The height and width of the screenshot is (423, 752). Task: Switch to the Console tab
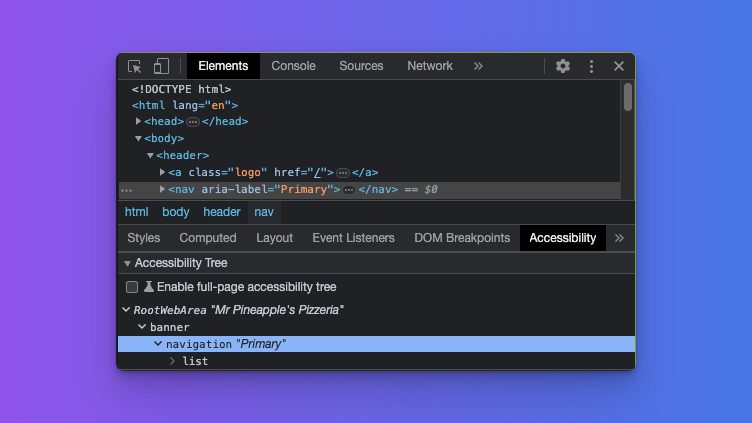tap(293, 66)
